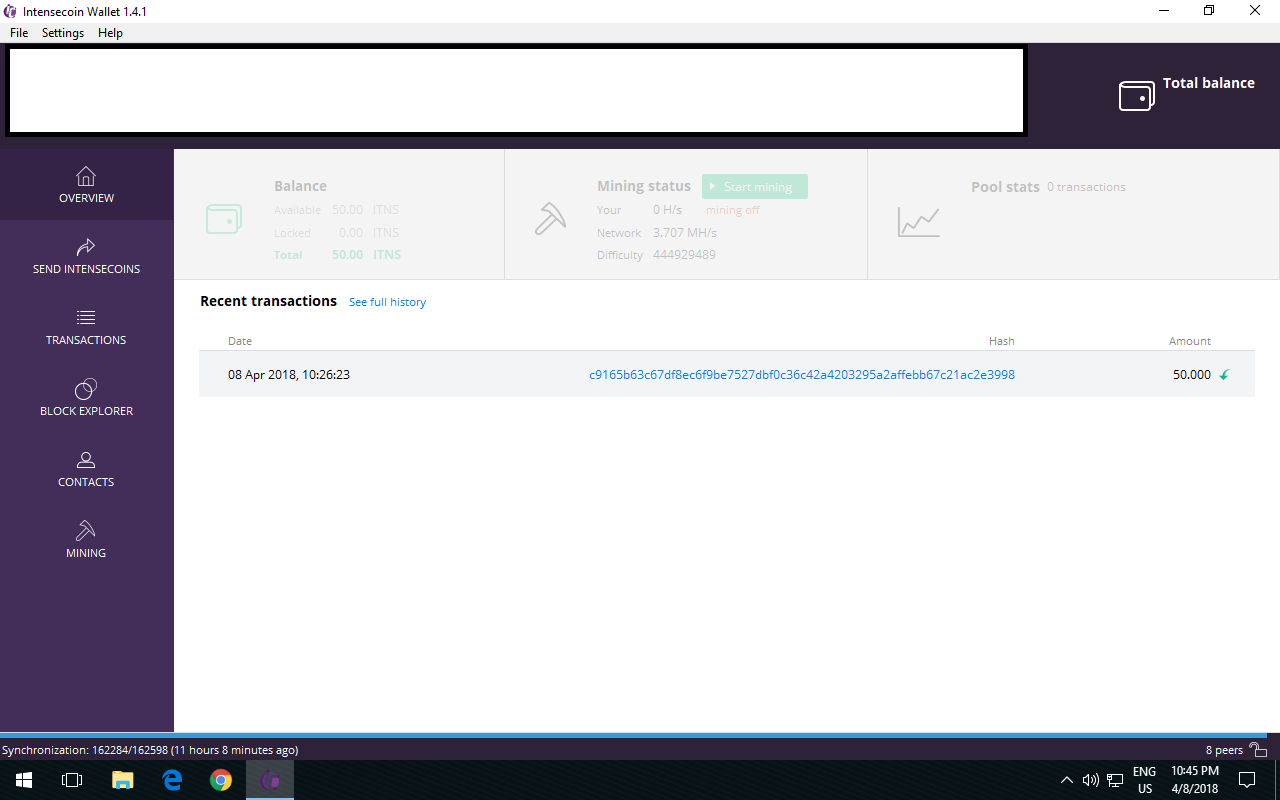Image resolution: width=1280 pixels, height=800 pixels.
Task: Open Microsoft Edge from taskbar
Action: pos(172,780)
